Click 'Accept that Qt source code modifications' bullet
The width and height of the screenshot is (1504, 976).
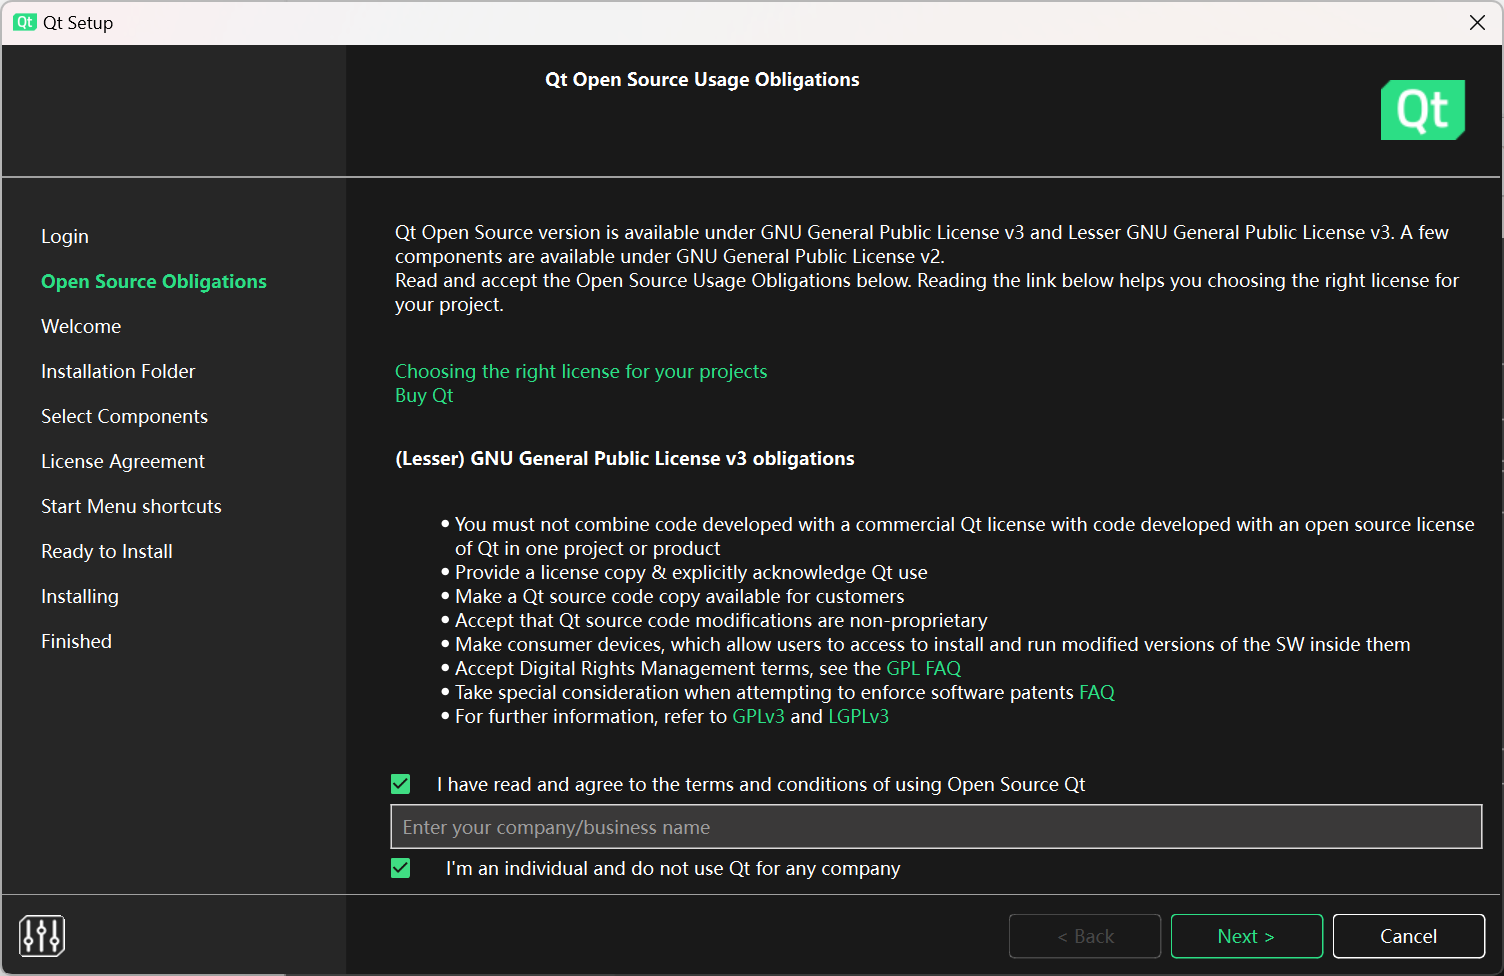(x=721, y=620)
